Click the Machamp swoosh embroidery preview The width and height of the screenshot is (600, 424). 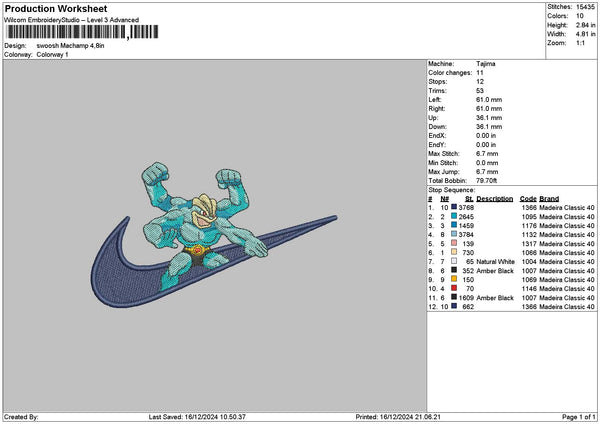point(214,234)
